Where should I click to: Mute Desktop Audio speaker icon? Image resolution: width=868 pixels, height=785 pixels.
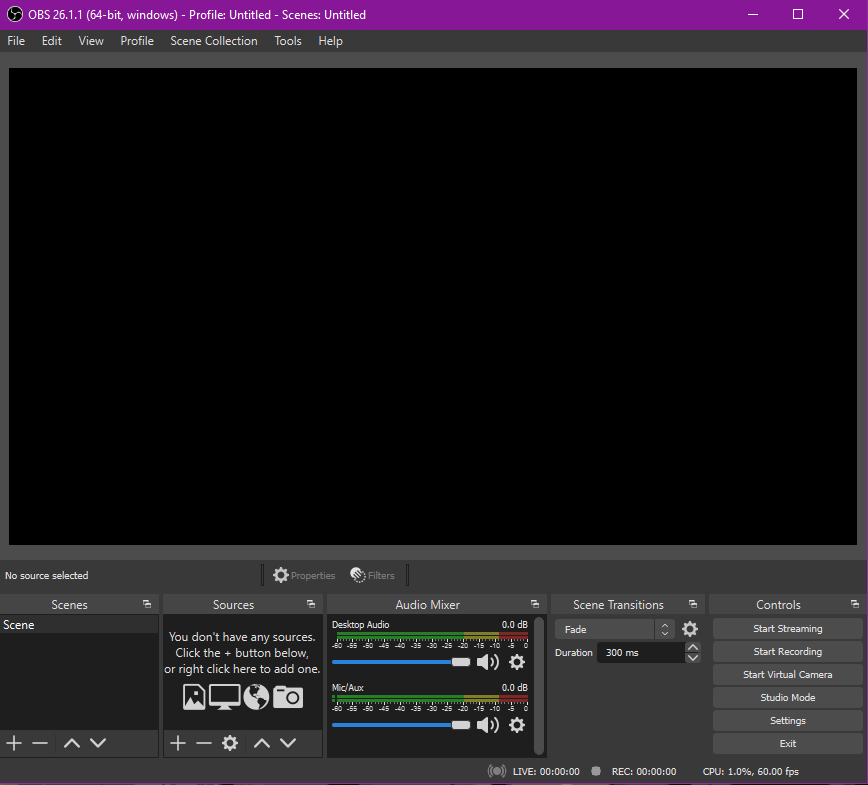point(487,662)
